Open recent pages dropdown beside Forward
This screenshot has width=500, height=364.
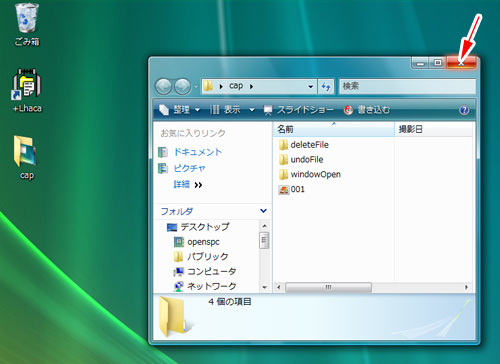(x=196, y=87)
